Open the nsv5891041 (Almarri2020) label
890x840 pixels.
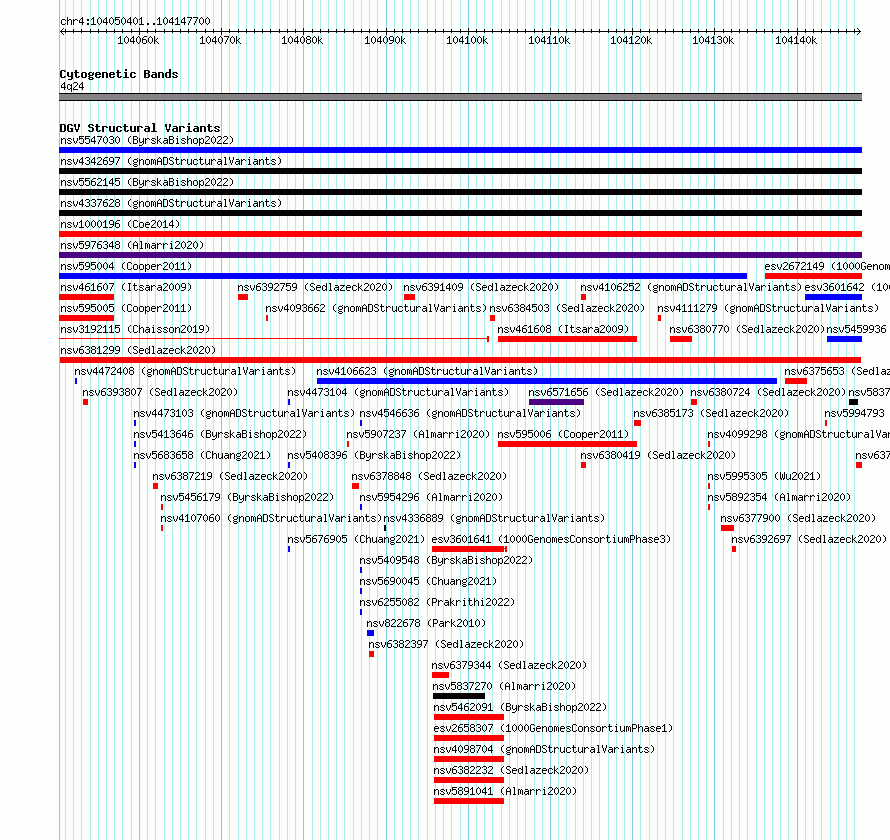(x=505, y=791)
